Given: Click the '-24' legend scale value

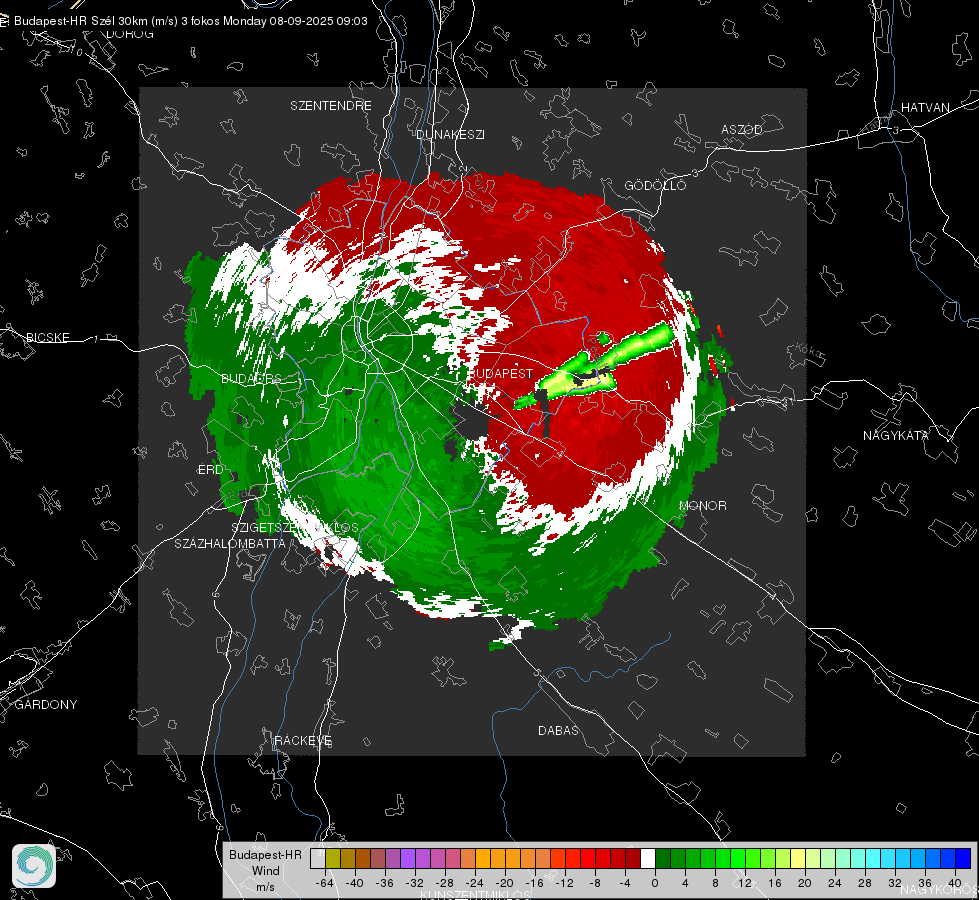Looking at the screenshot, I should 475,883.
